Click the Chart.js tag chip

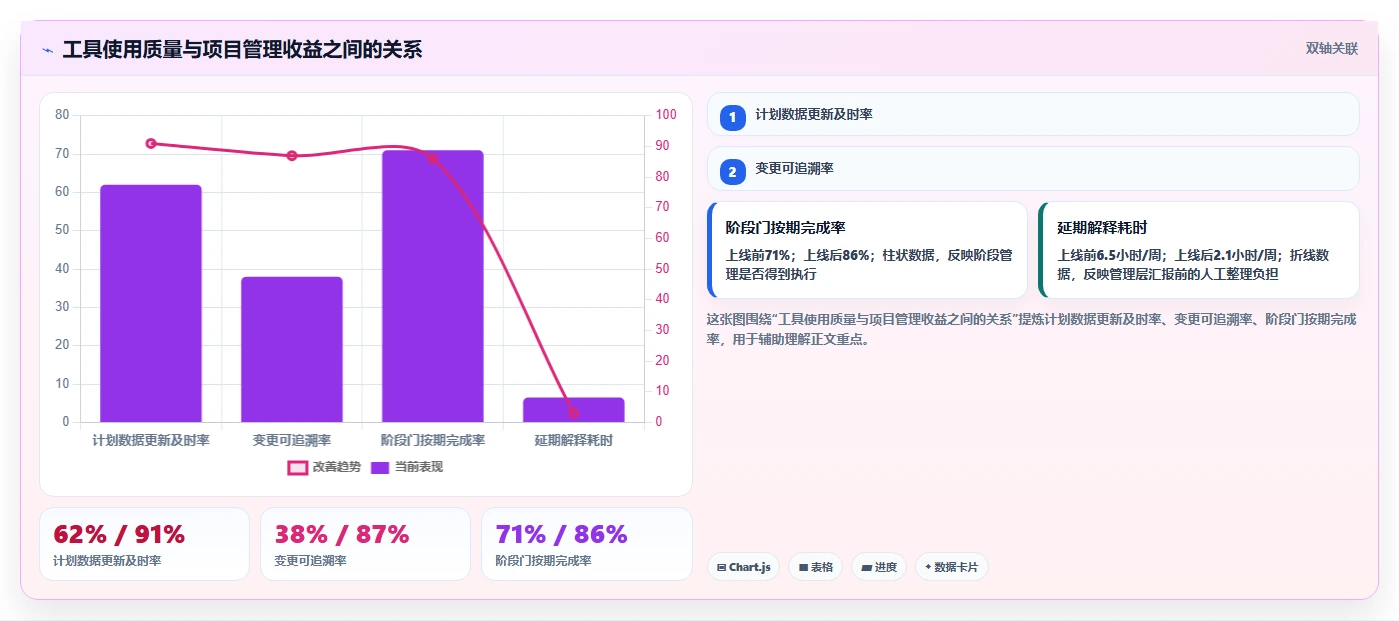coord(743,567)
